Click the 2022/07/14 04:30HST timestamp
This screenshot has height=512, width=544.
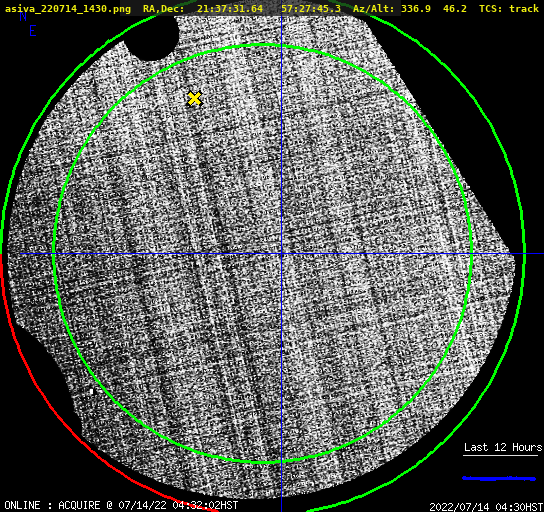486,507
